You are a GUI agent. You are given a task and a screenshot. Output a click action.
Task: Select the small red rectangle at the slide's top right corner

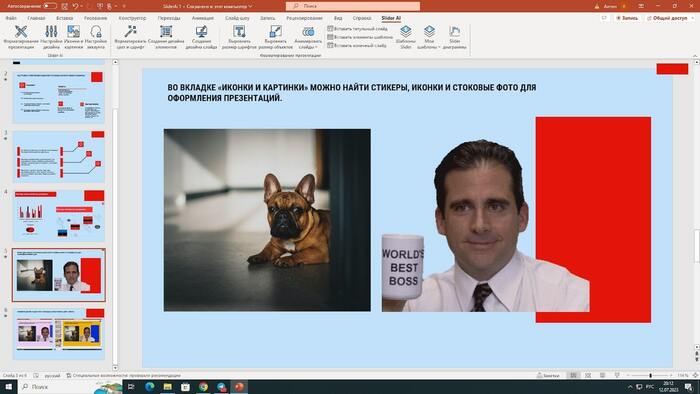(672, 69)
